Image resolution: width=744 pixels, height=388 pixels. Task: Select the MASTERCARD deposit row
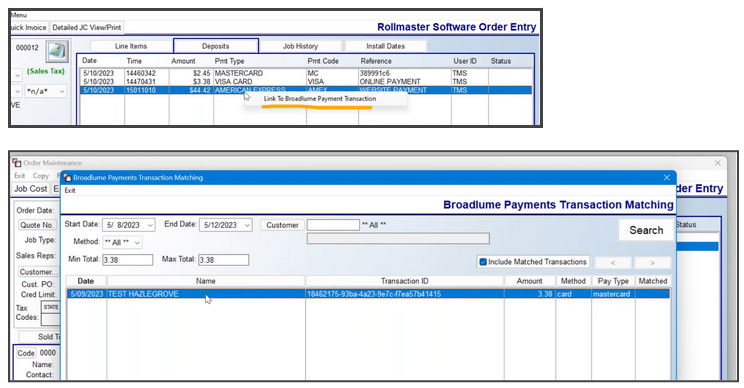click(x=306, y=73)
